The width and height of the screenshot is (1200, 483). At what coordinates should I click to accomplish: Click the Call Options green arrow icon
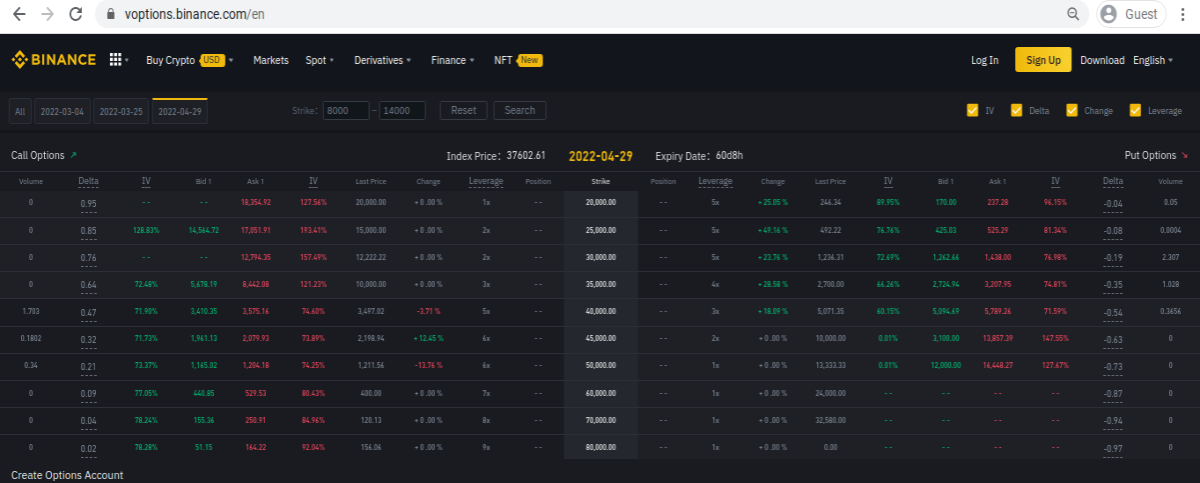(x=73, y=155)
